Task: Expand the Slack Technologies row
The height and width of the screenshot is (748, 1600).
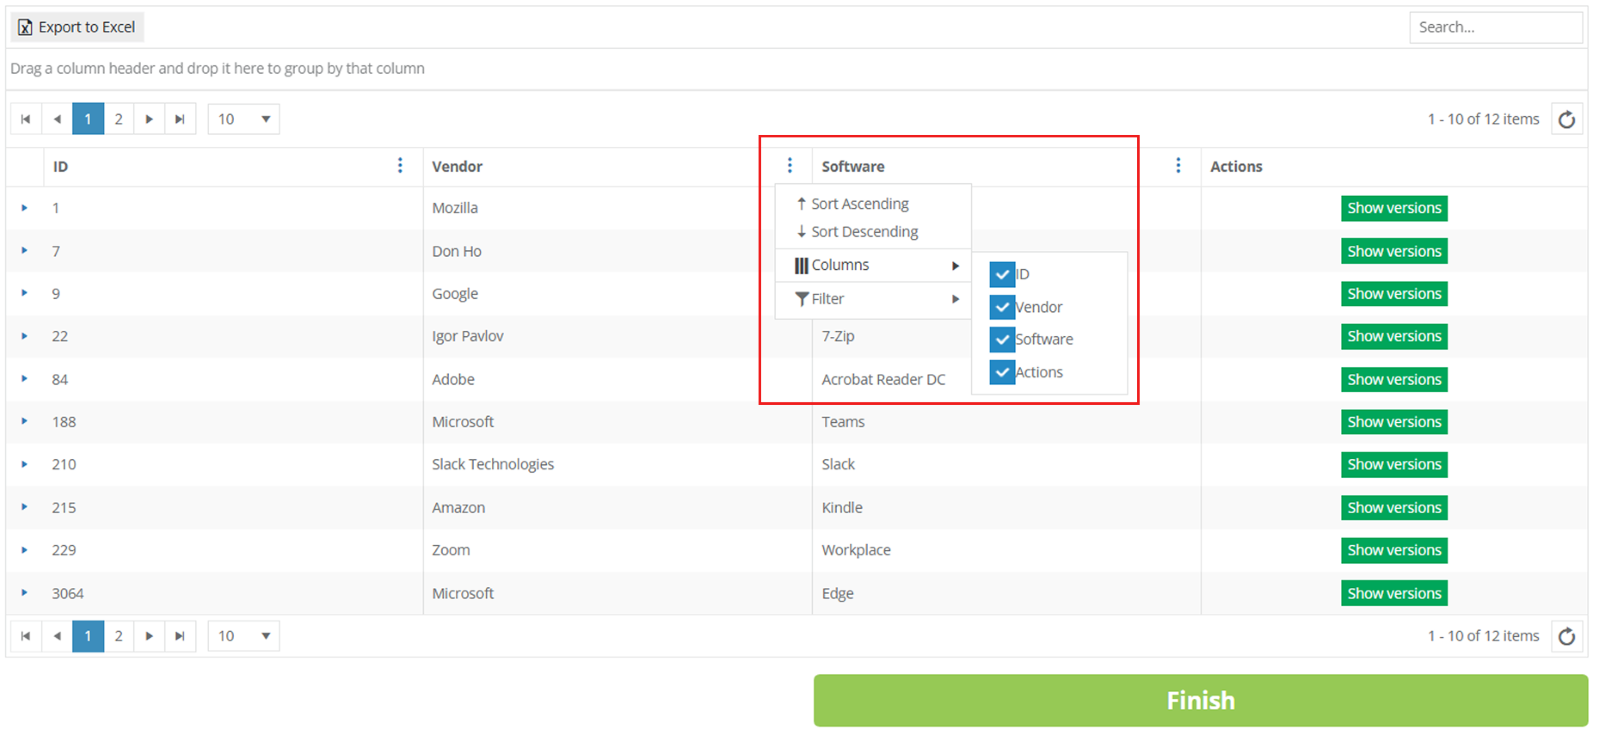Action: [x=24, y=464]
